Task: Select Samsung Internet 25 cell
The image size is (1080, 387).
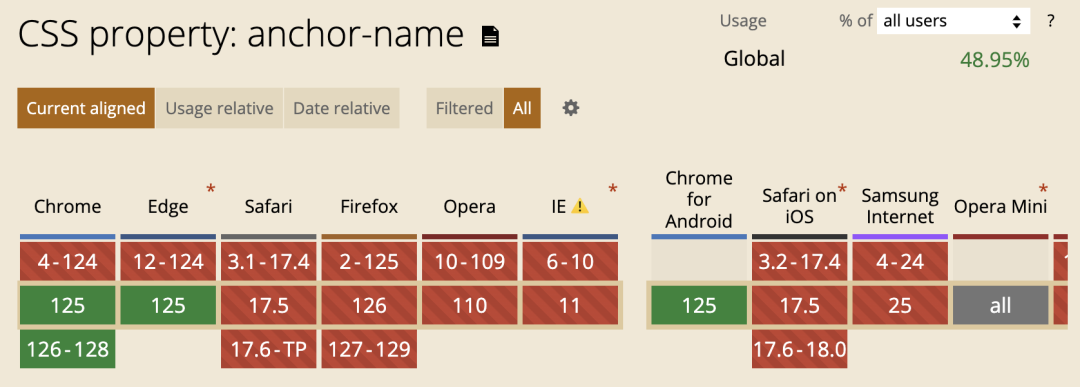Action: [x=900, y=305]
